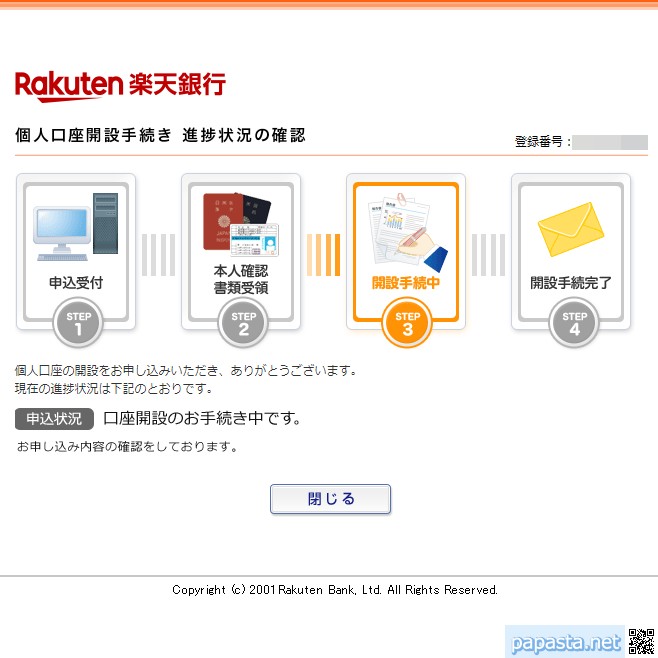This screenshot has width=658, height=658.
Task: Click the STEP 2 circle badge
Action: click(x=243, y=323)
